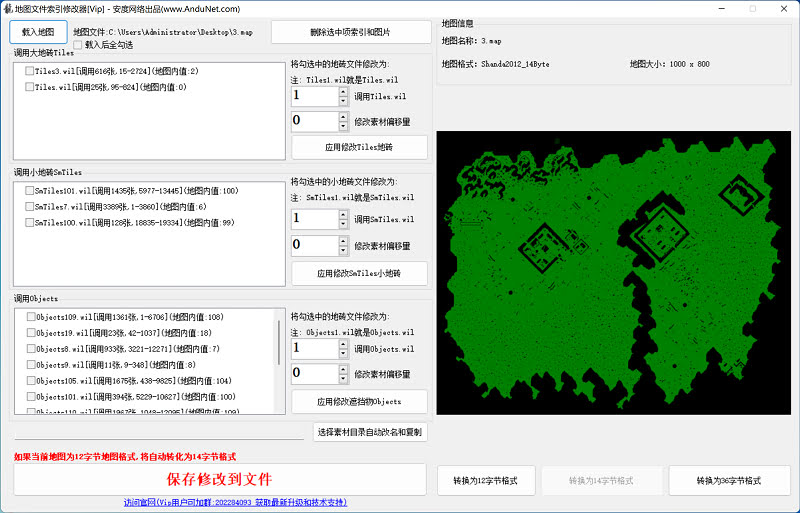This screenshot has width=800, height=513.
Task: Click 选择素材目录自动改名和复制 button
Action: pos(370,432)
